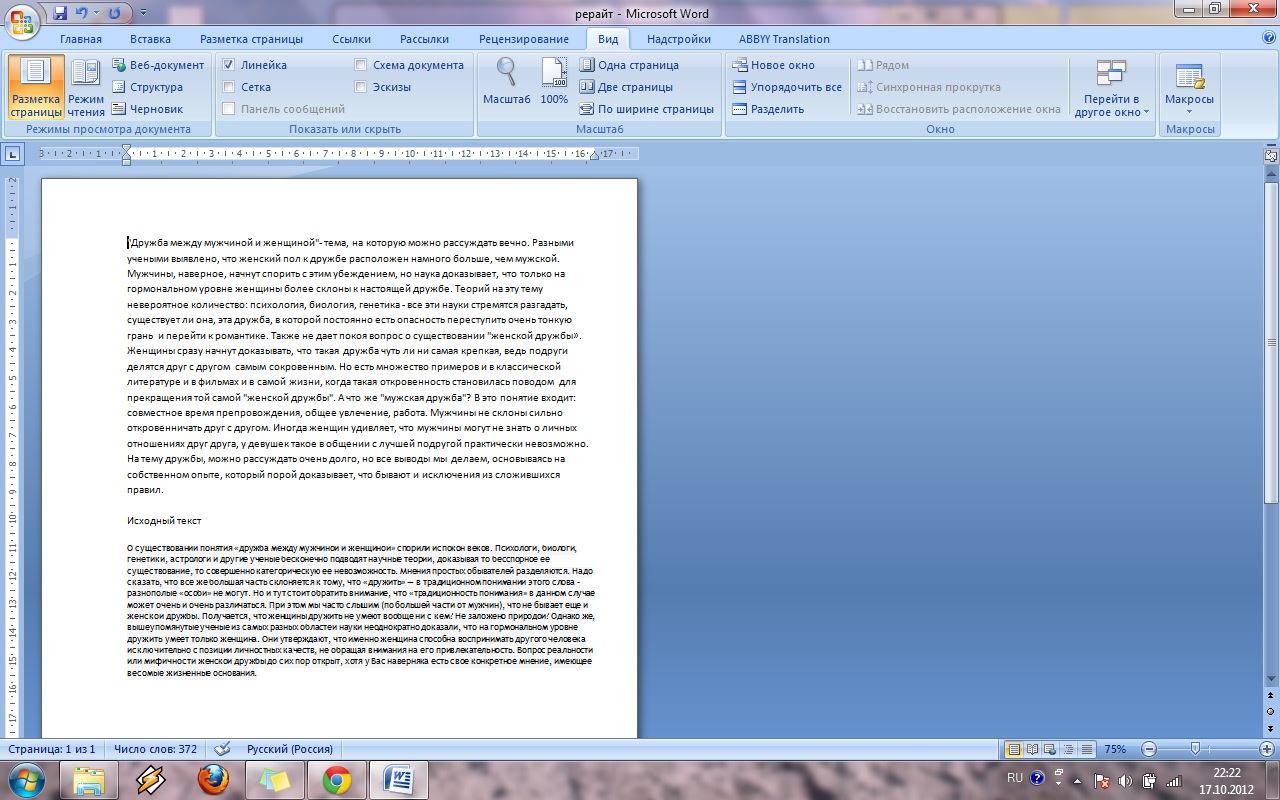Redo the last action

coord(114,13)
